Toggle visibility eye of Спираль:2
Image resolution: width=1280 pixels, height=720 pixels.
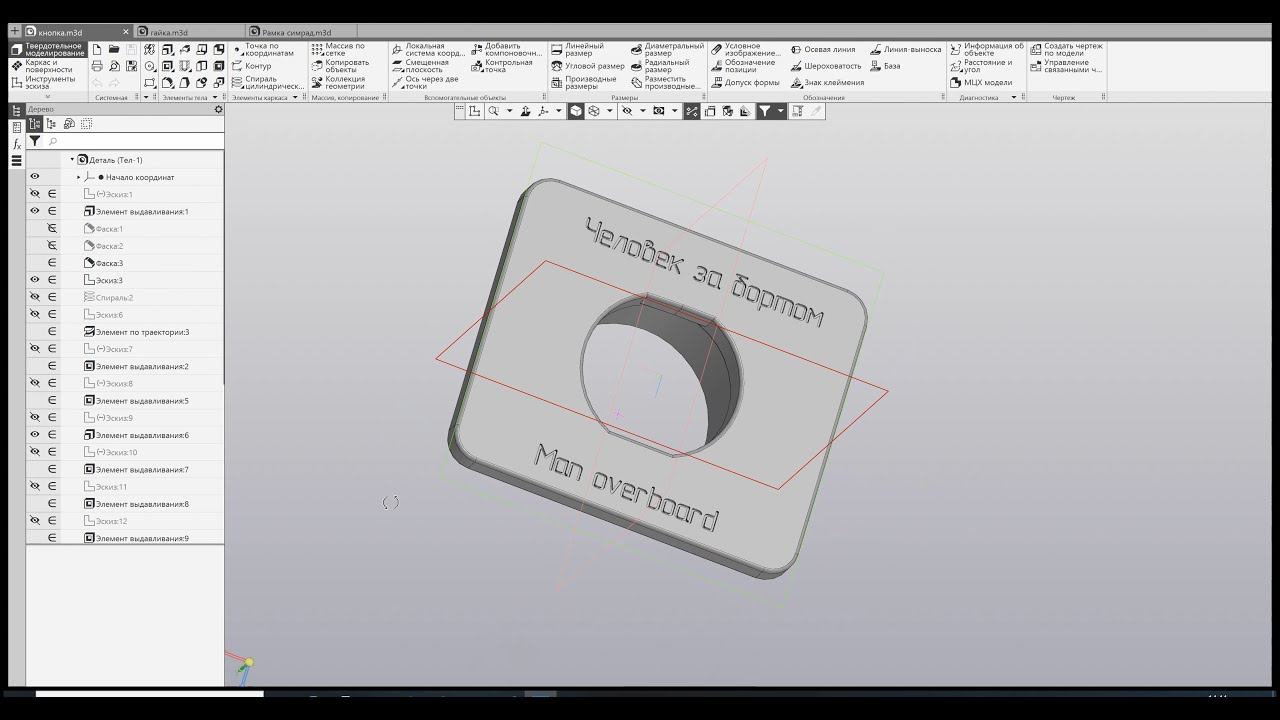[x=35, y=297]
